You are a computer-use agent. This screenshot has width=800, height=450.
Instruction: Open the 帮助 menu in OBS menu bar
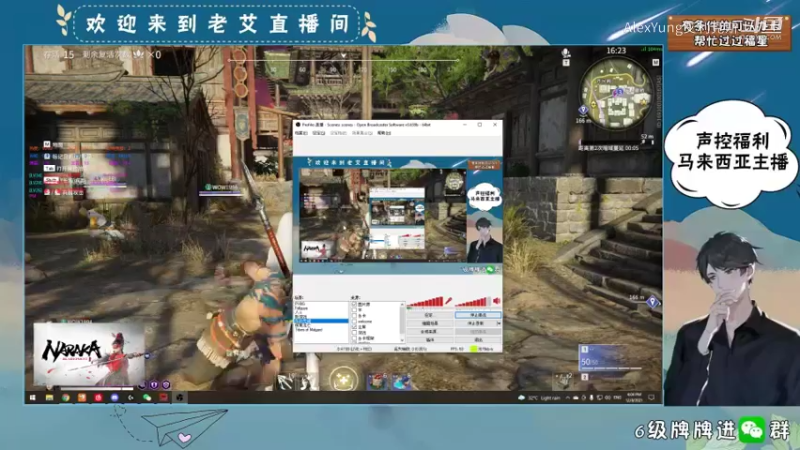tap(384, 133)
